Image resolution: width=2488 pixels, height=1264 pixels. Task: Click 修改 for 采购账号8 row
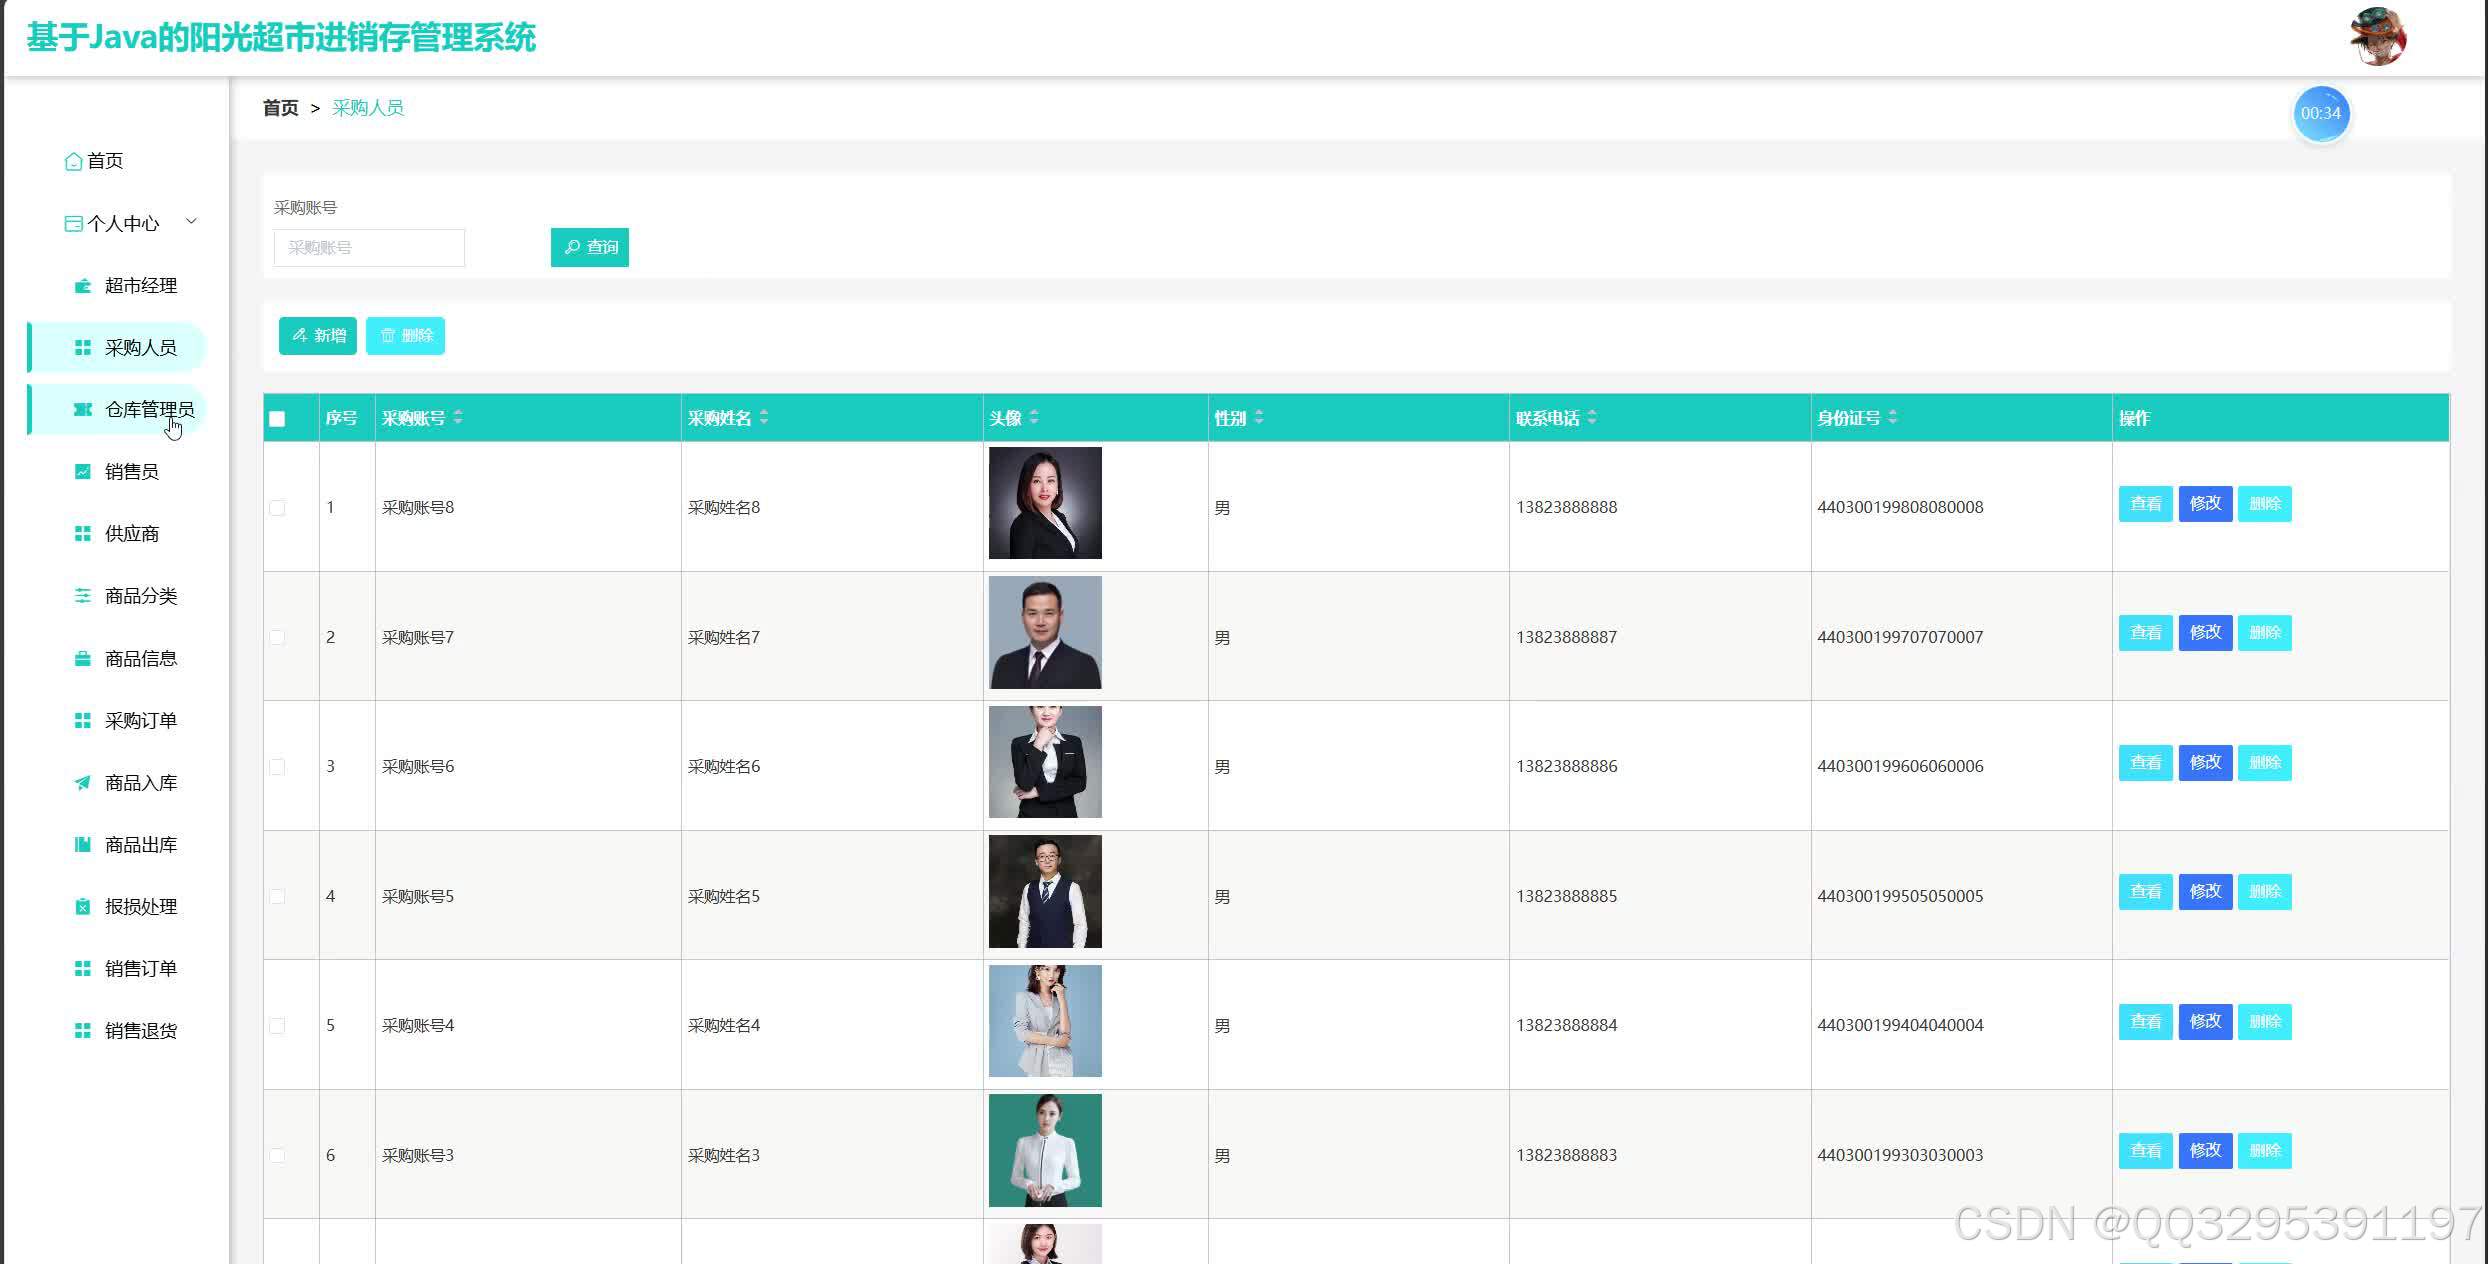[2205, 503]
